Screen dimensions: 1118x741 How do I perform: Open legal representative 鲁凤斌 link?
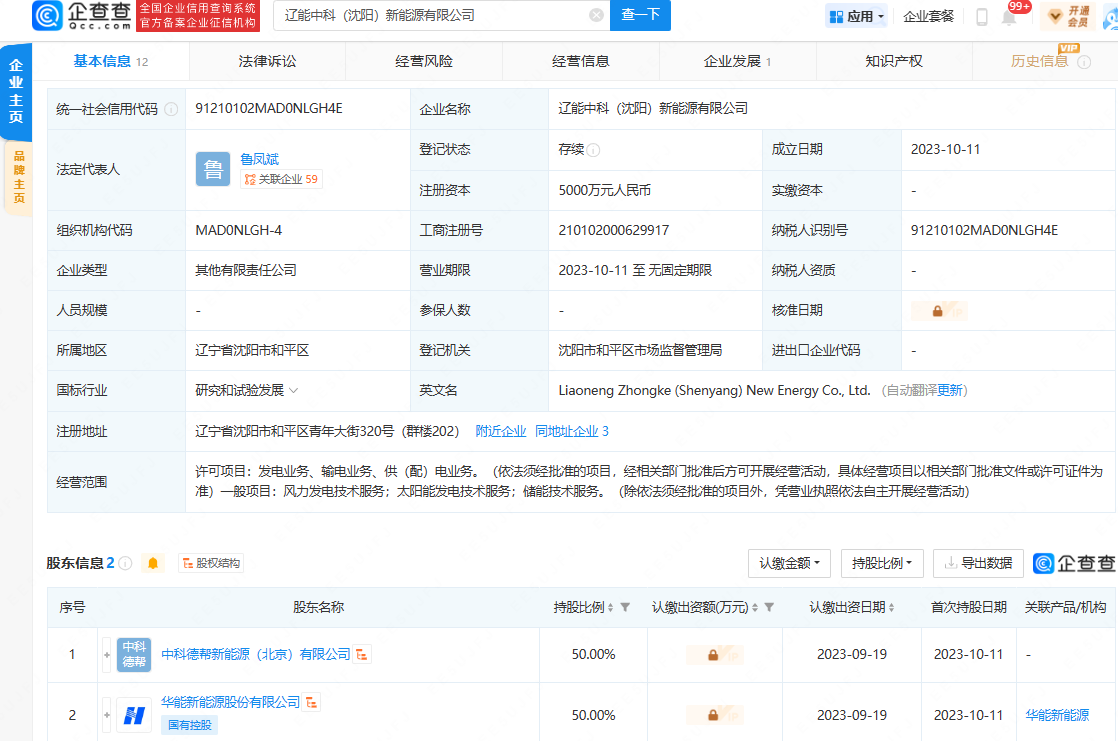(x=259, y=158)
